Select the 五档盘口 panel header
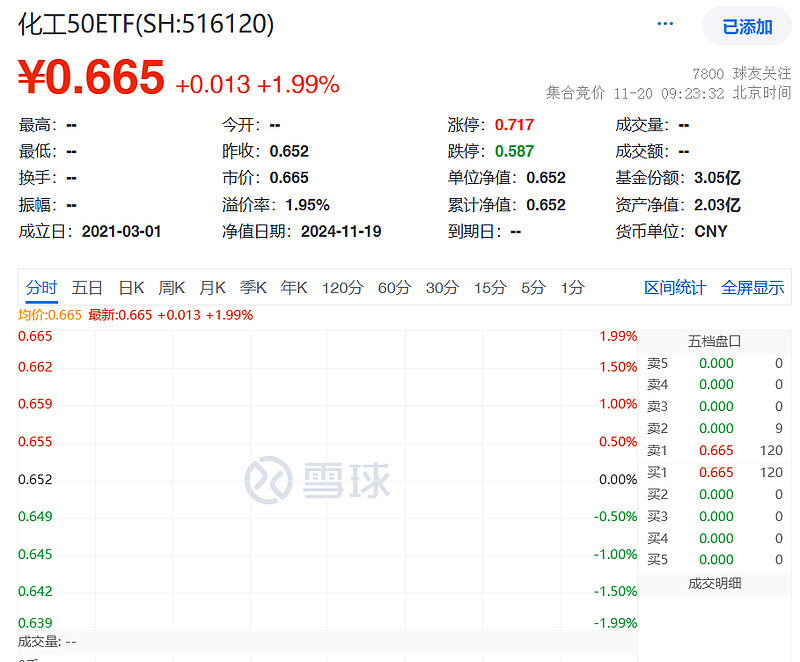 714,341
